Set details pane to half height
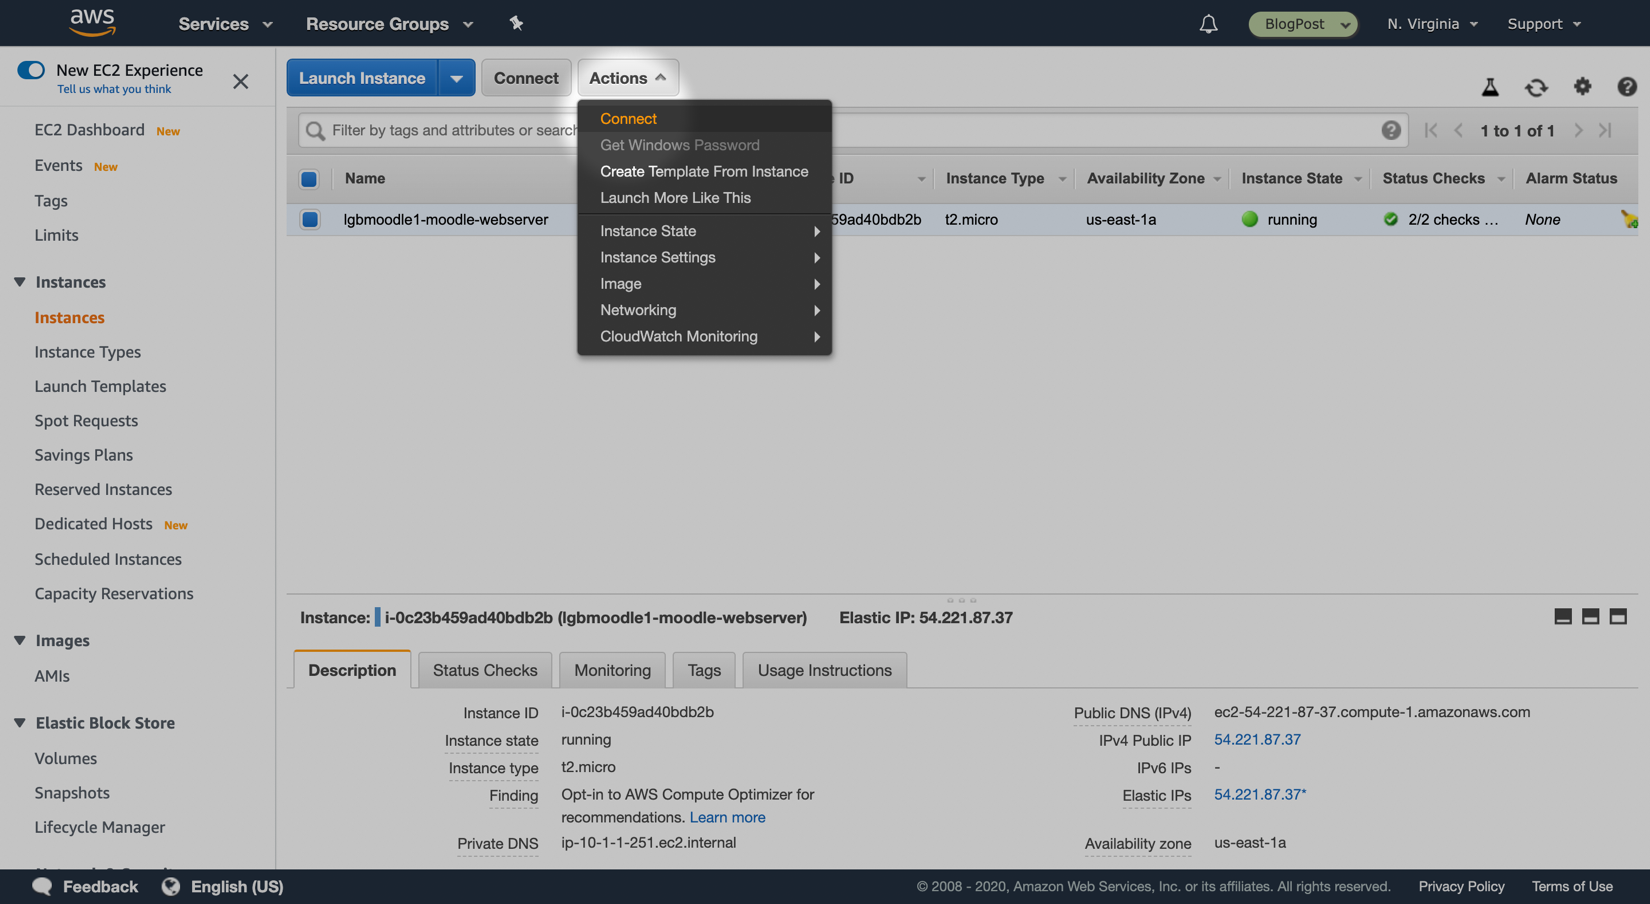The image size is (1650, 904). coord(1590,617)
